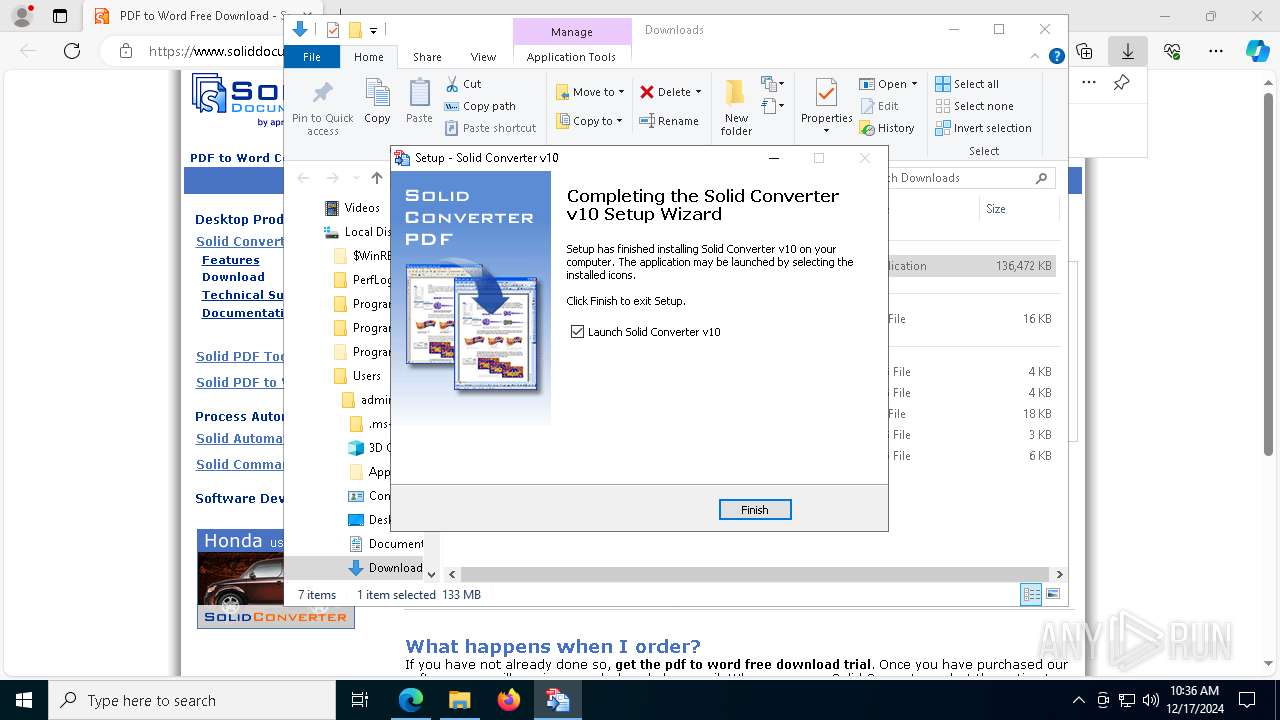Click the Size column header
The image size is (1280, 720).
pyautogui.click(x=1018, y=209)
